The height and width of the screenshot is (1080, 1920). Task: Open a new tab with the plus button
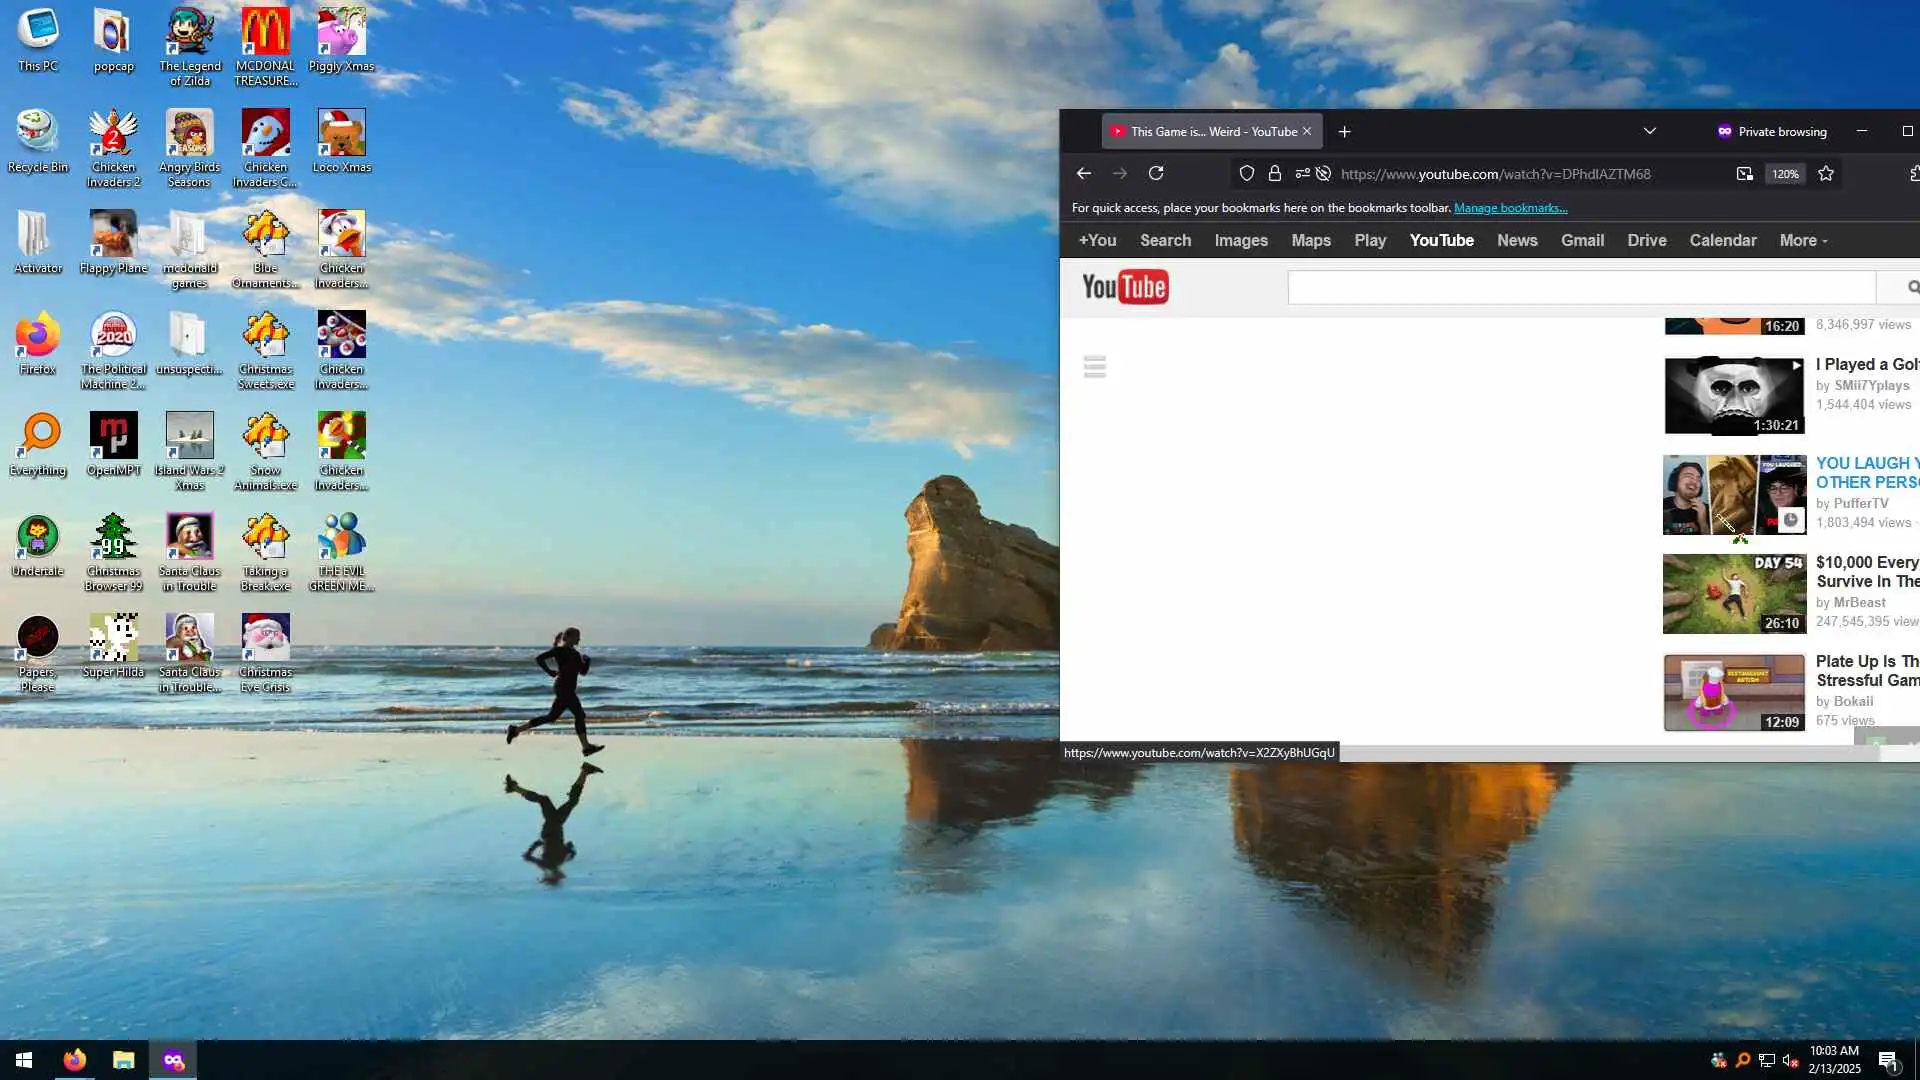click(1344, 131)
